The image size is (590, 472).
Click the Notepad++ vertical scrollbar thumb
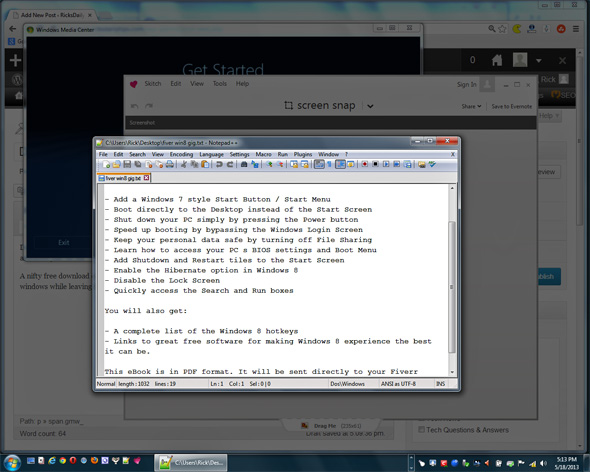[452, 287]
